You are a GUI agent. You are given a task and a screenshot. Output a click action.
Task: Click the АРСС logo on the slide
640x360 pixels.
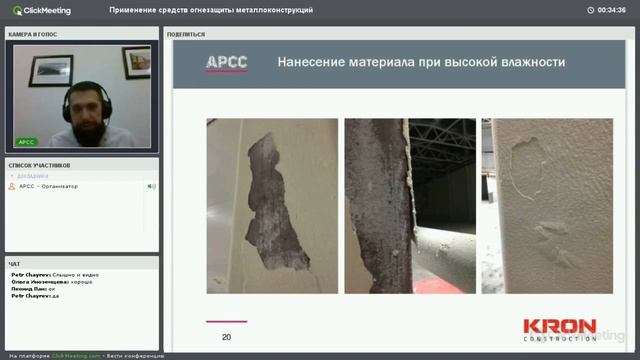[x=227, y=63]
